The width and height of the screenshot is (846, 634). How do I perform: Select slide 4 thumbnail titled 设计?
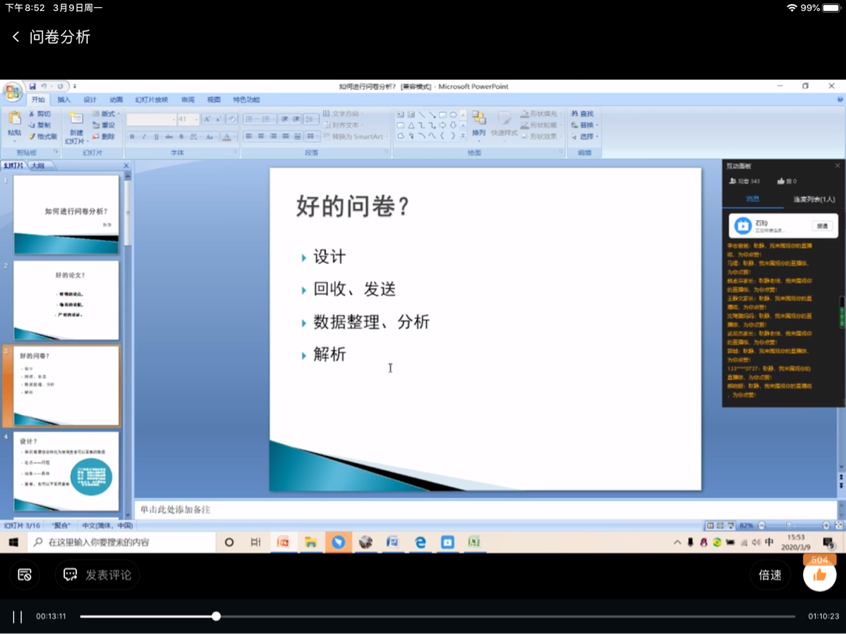point(66,471)
